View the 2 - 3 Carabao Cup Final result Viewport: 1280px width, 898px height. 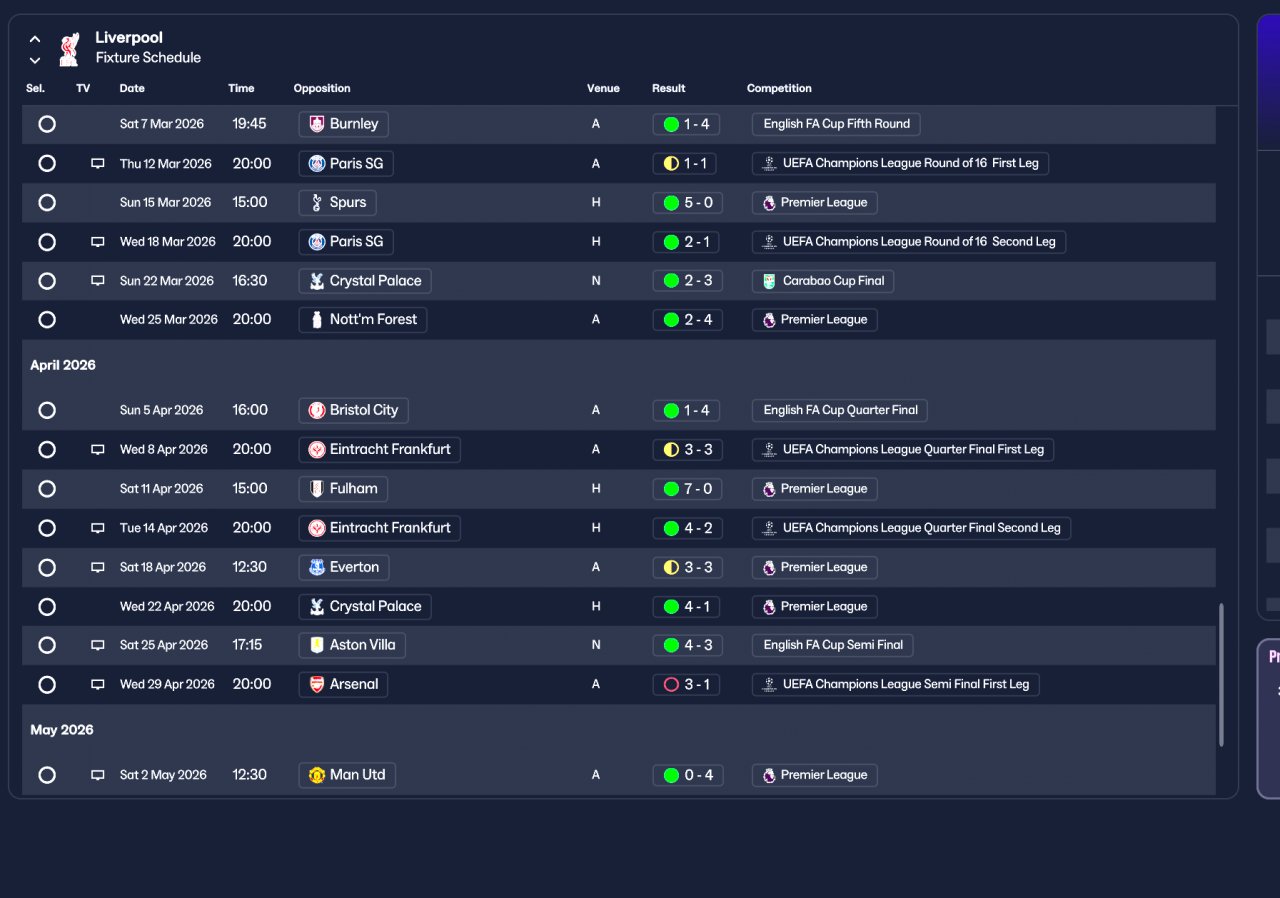[686, 281]
